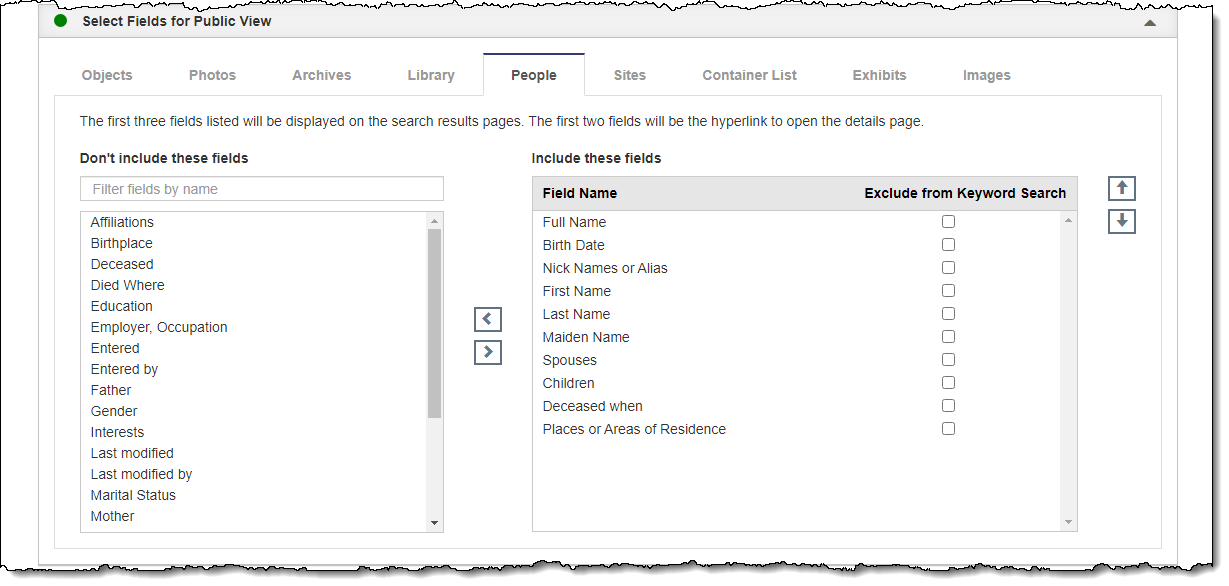Image resolution: width=1229 pixels, height=586 pixels.
Task: Check Exclude from Keyword Search for Full Name
Action: click(948, 222)
